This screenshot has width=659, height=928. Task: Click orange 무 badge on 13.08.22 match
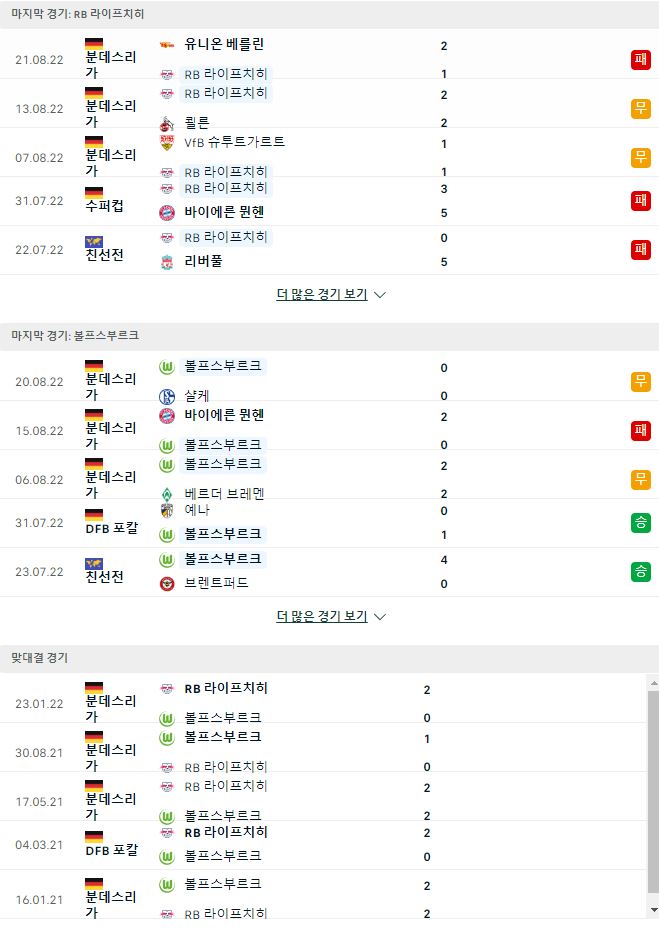click(x=640, y=109)
